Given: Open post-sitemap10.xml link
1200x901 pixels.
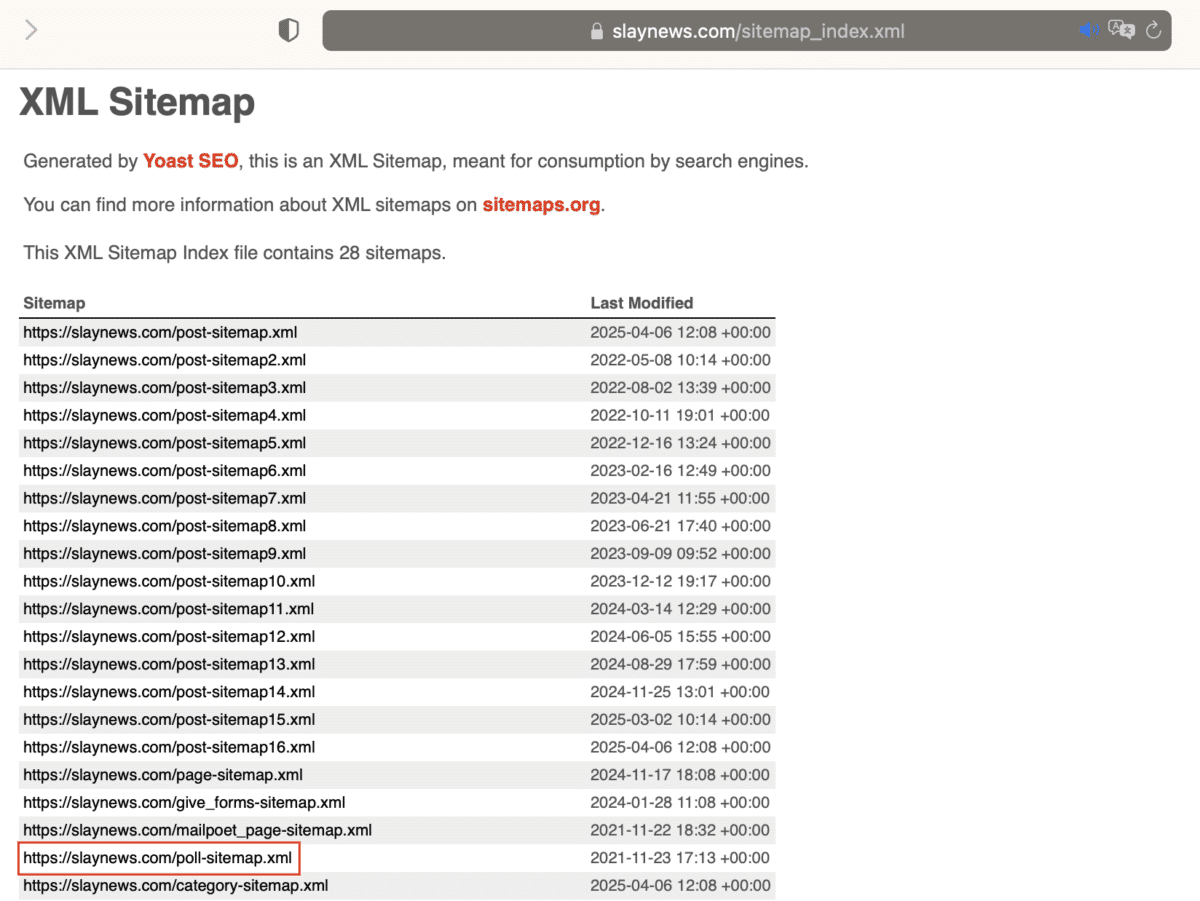Looking at the screenshot, I should pos(169,581).
